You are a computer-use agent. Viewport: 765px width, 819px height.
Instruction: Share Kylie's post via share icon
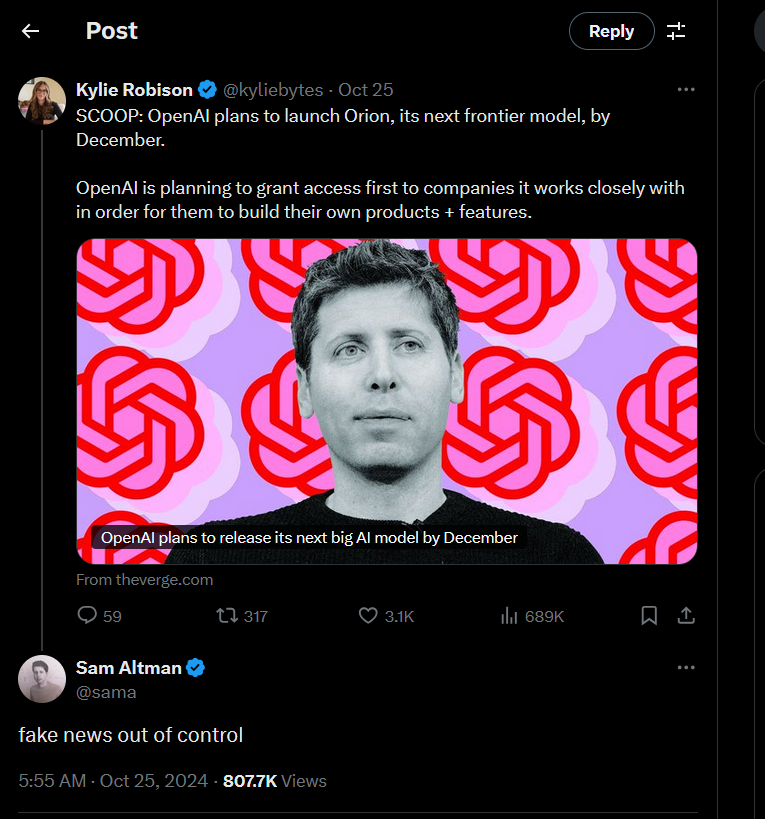[x=686, y=616]
